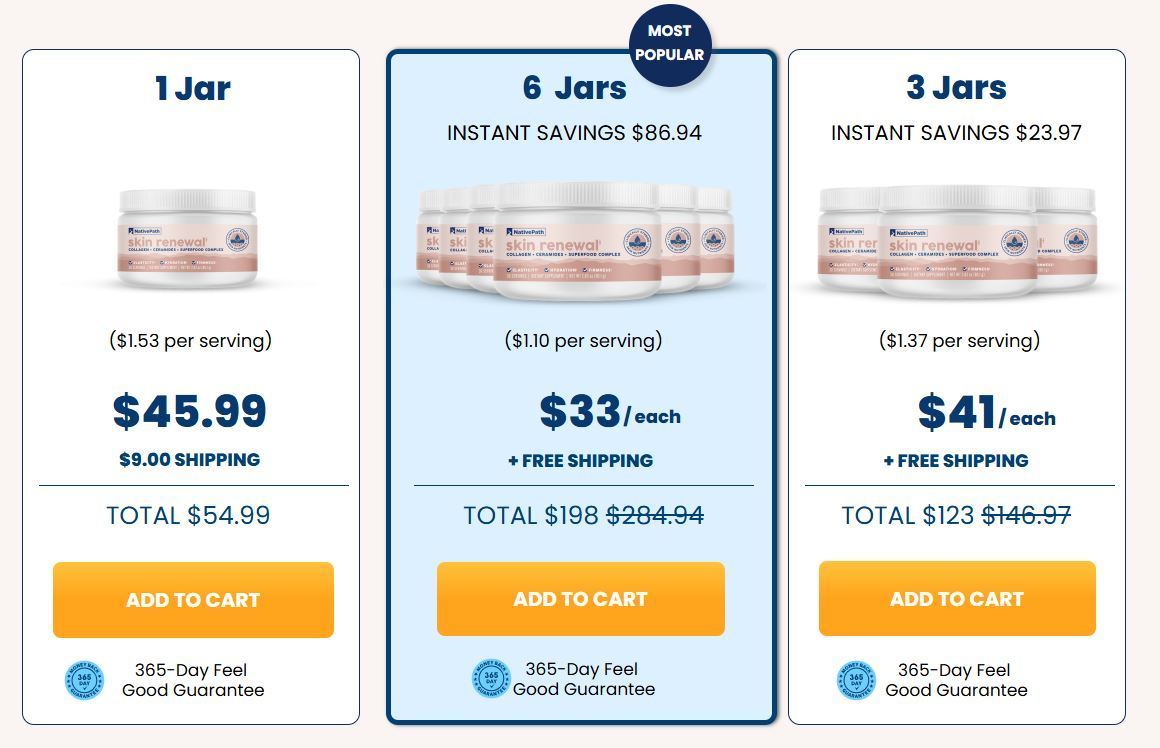The image size is (1160, 748).
Task: Click the $45.99 price
Action: point(190,411)
